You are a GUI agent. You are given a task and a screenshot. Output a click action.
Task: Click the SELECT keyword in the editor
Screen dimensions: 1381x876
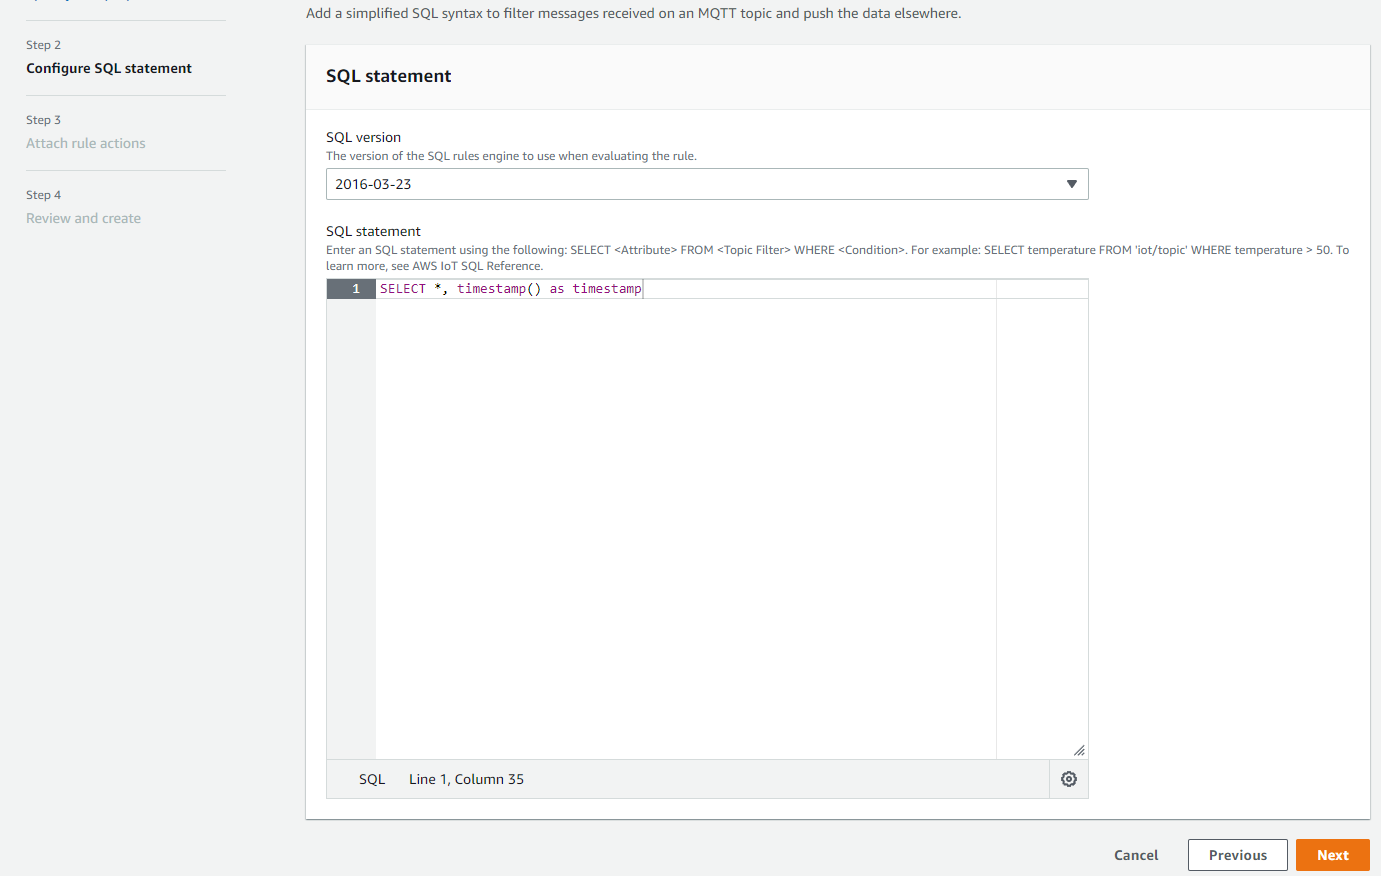[x=403, y=289]
